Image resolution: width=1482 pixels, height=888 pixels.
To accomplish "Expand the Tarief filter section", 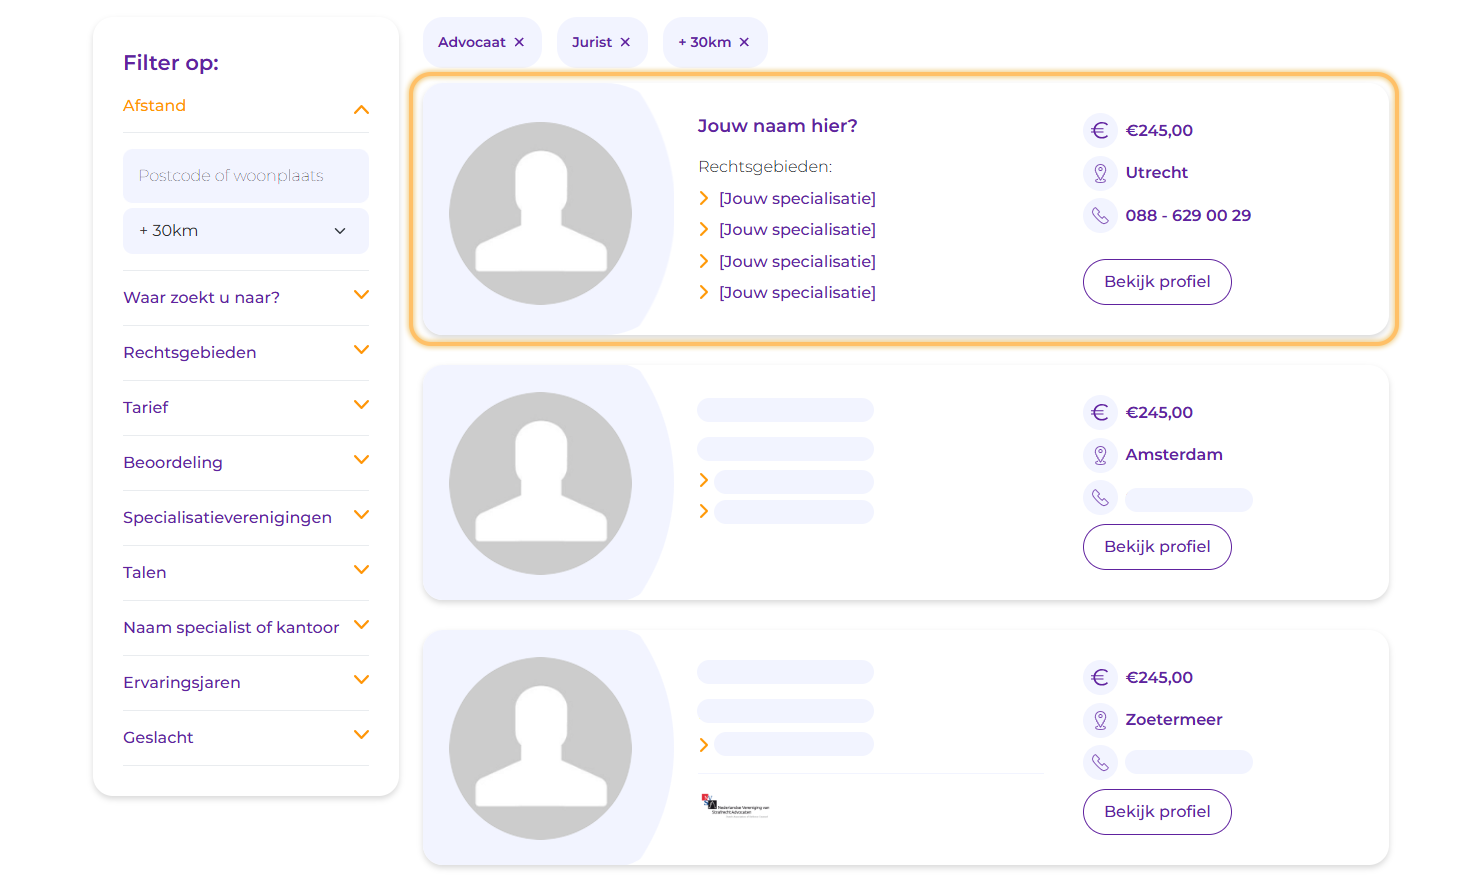I will tap(361, 405).
